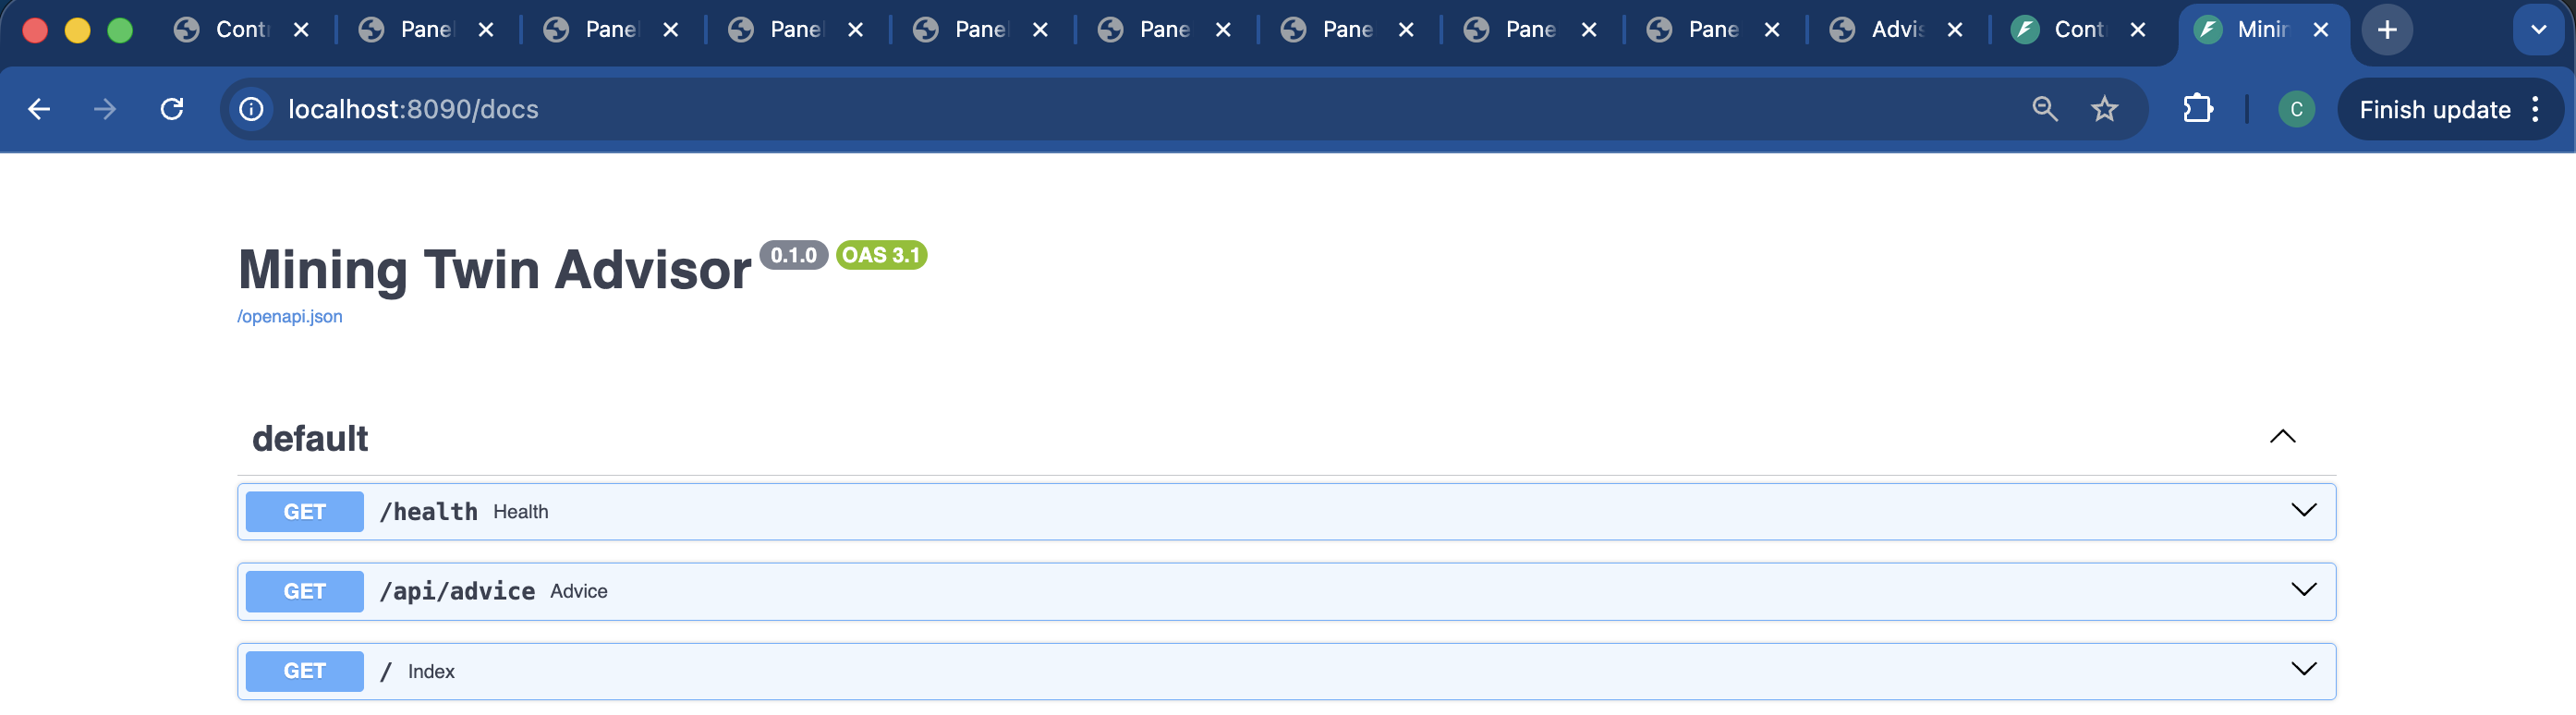Expand the GET /health endpoint
Viewport: 2576px width, 715px height.
coord(1286,512)
